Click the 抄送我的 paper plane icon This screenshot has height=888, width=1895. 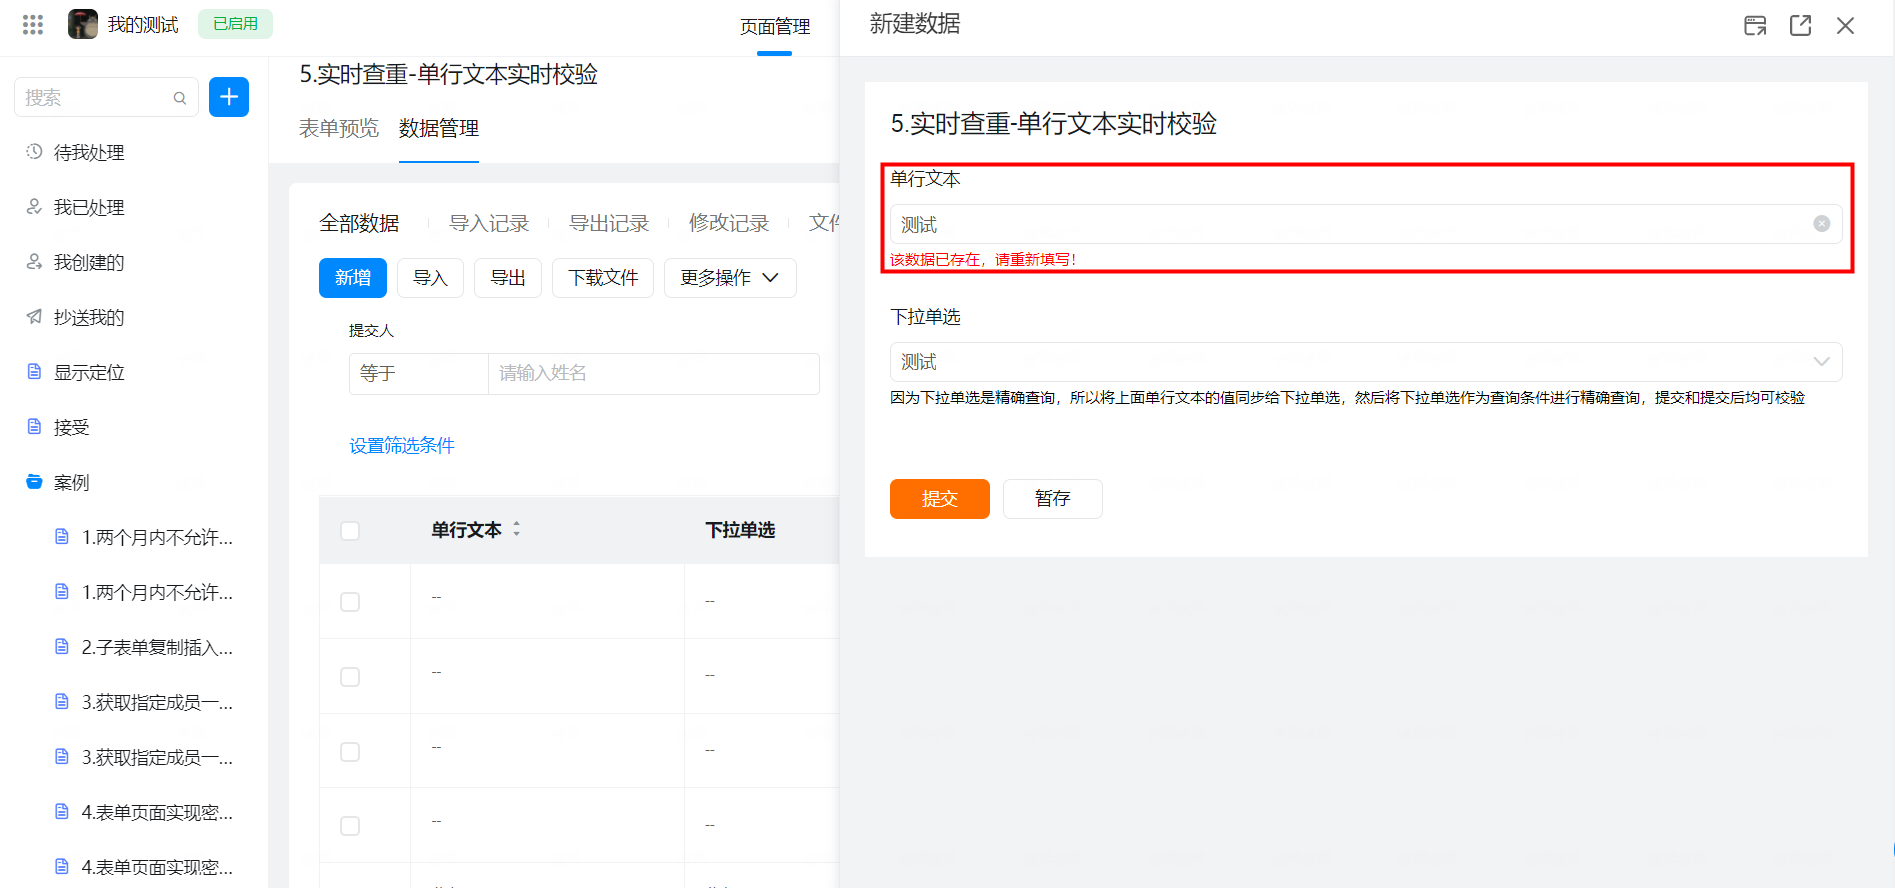(34, 316)
